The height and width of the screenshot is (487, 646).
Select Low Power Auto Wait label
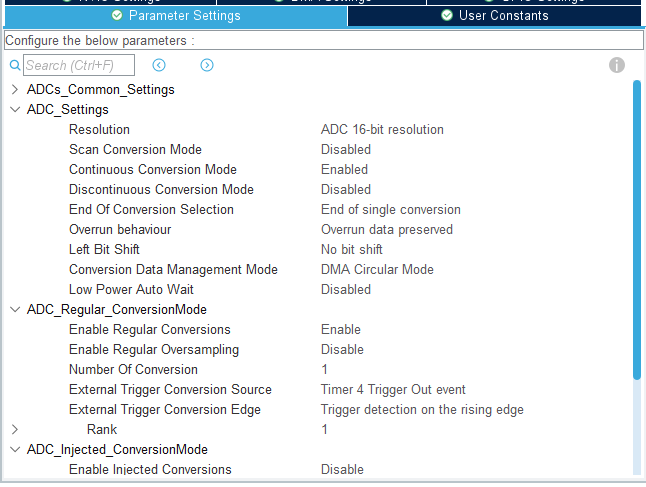(131, 290)
